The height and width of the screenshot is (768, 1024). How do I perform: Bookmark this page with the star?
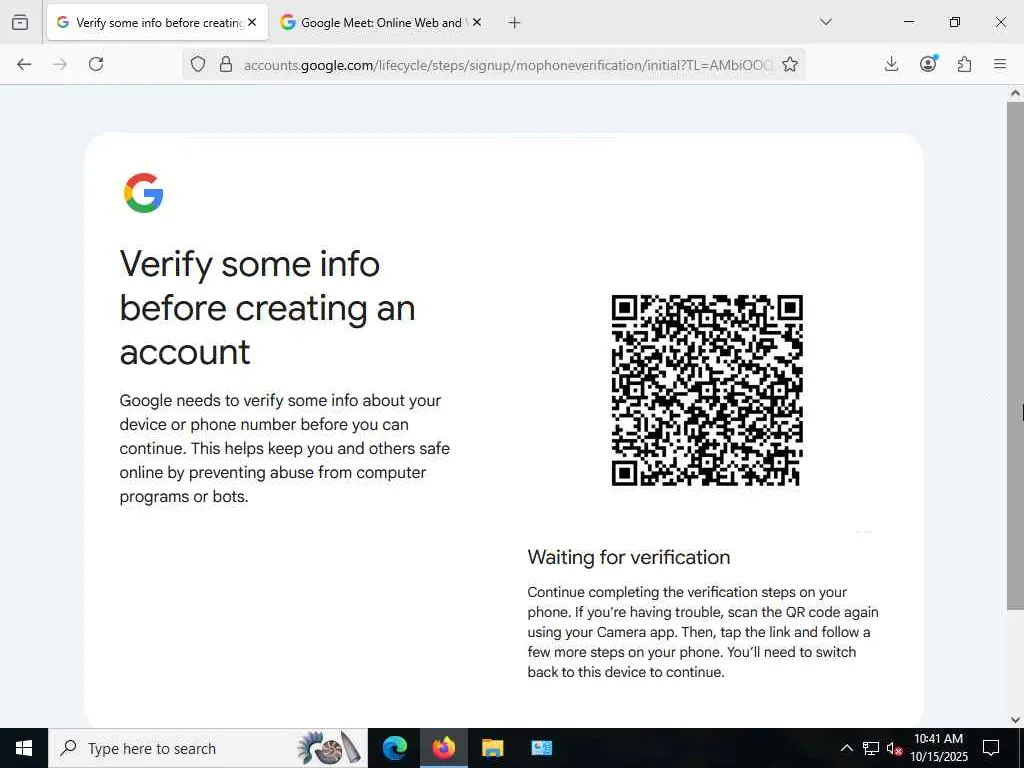click(x=790, y=64)
